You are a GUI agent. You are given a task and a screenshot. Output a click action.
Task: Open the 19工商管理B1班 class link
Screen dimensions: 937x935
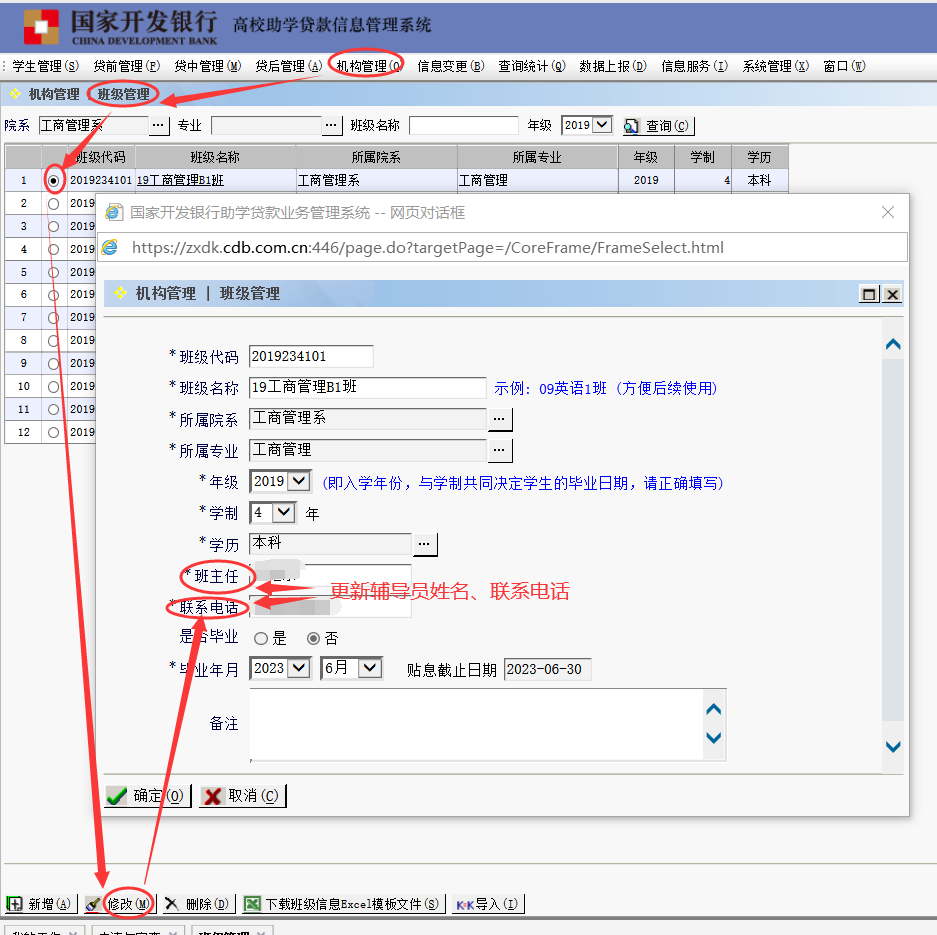(x=180, y=181)
